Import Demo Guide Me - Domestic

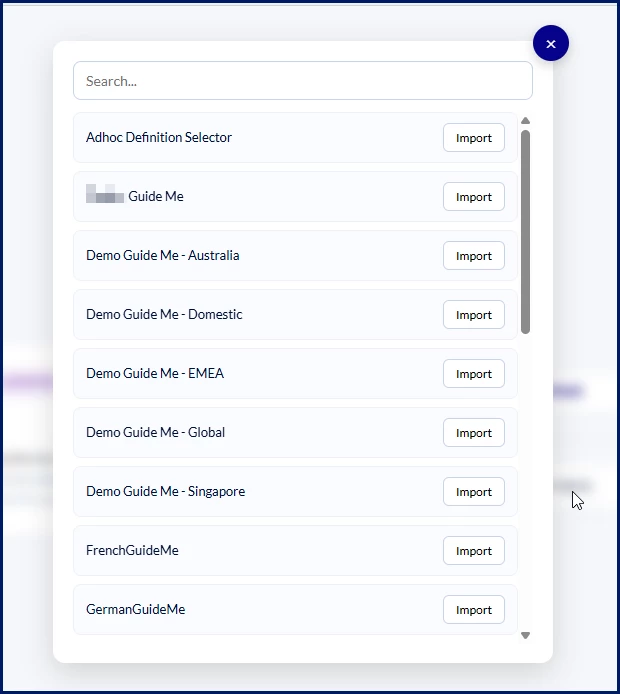(x=474, y=315)
